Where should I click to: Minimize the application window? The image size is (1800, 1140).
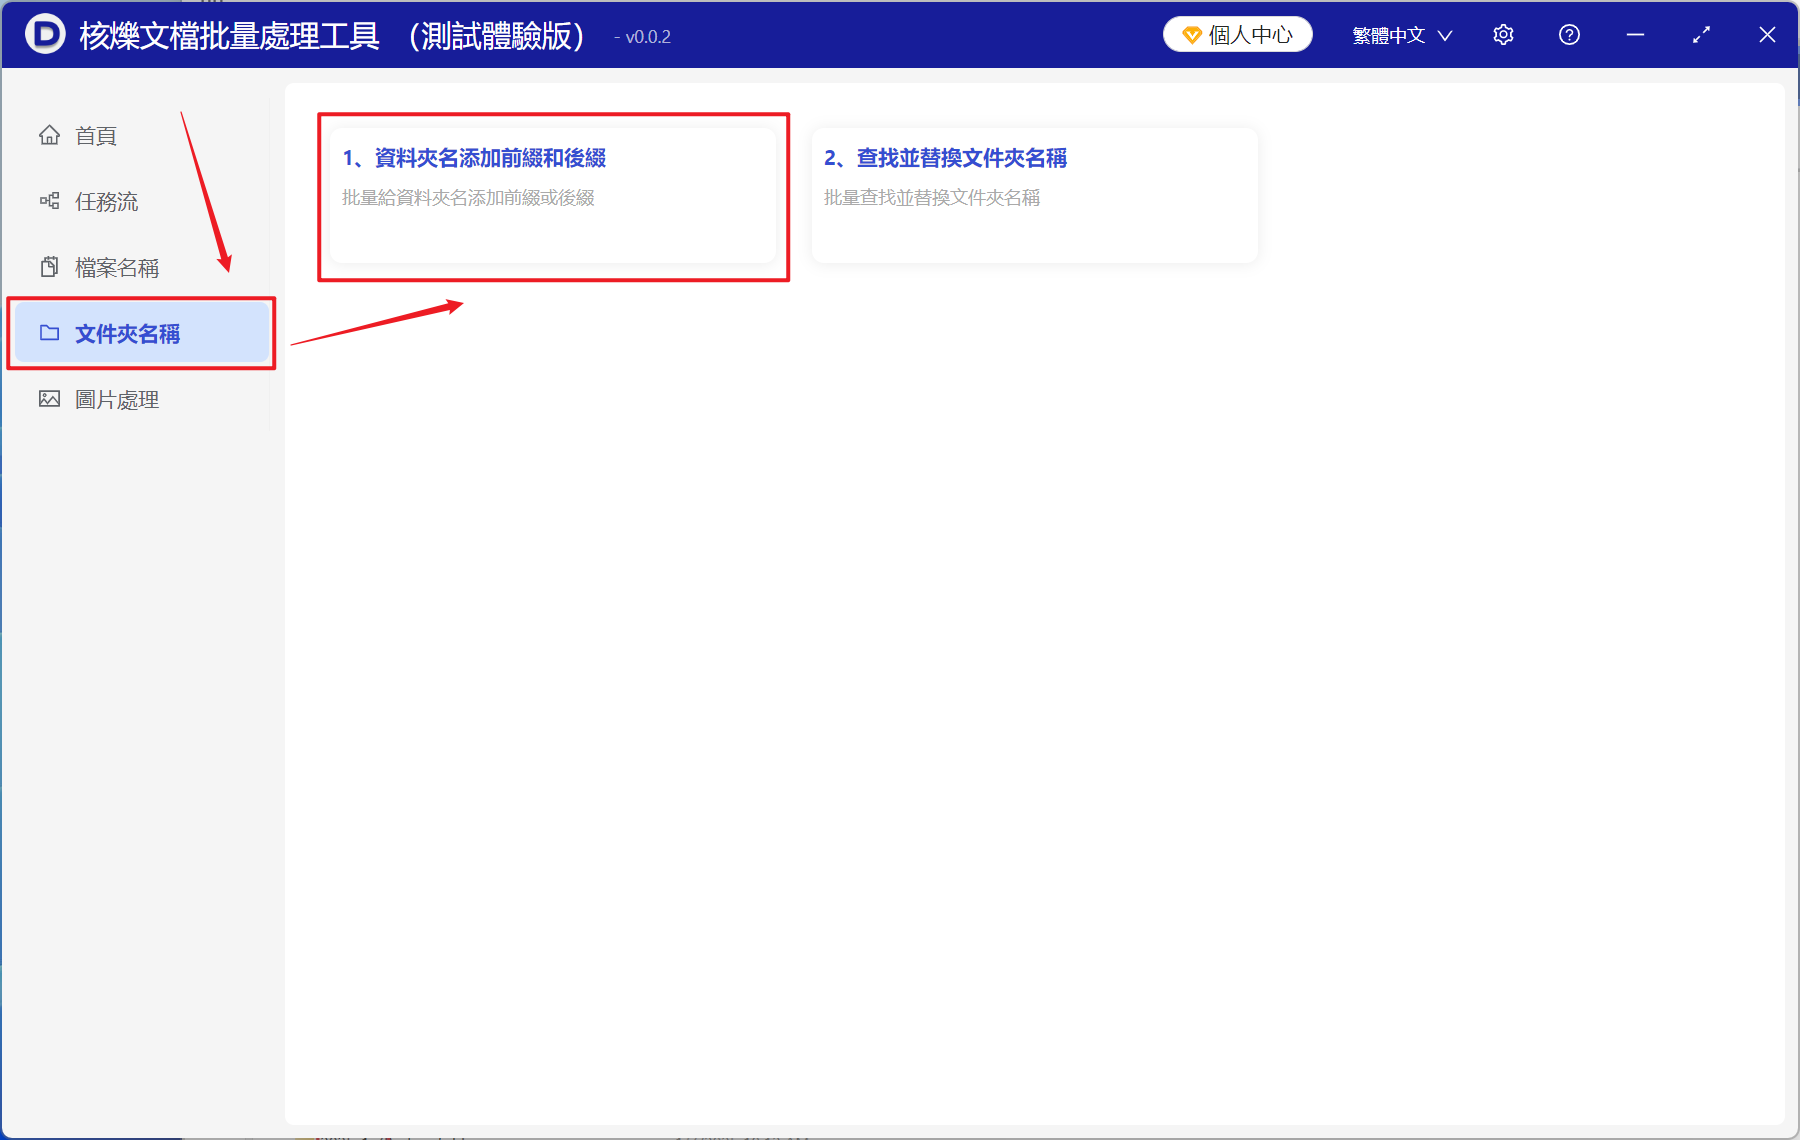[1635, 35]
